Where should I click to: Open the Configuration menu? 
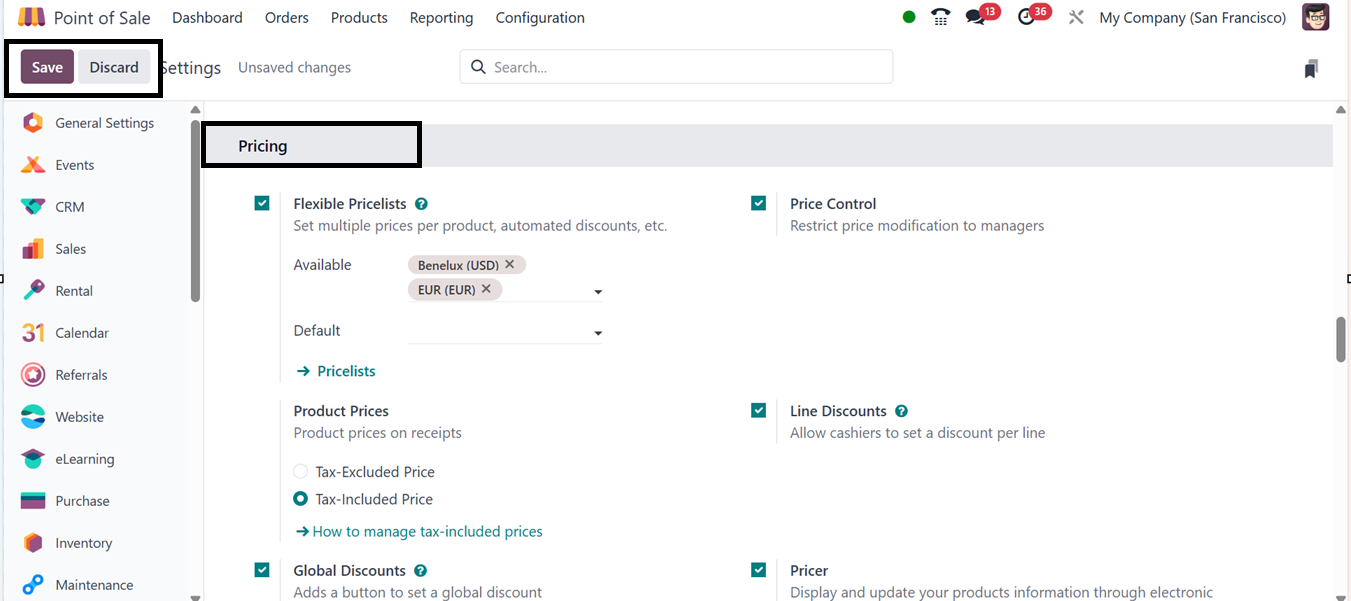point(540,18)
